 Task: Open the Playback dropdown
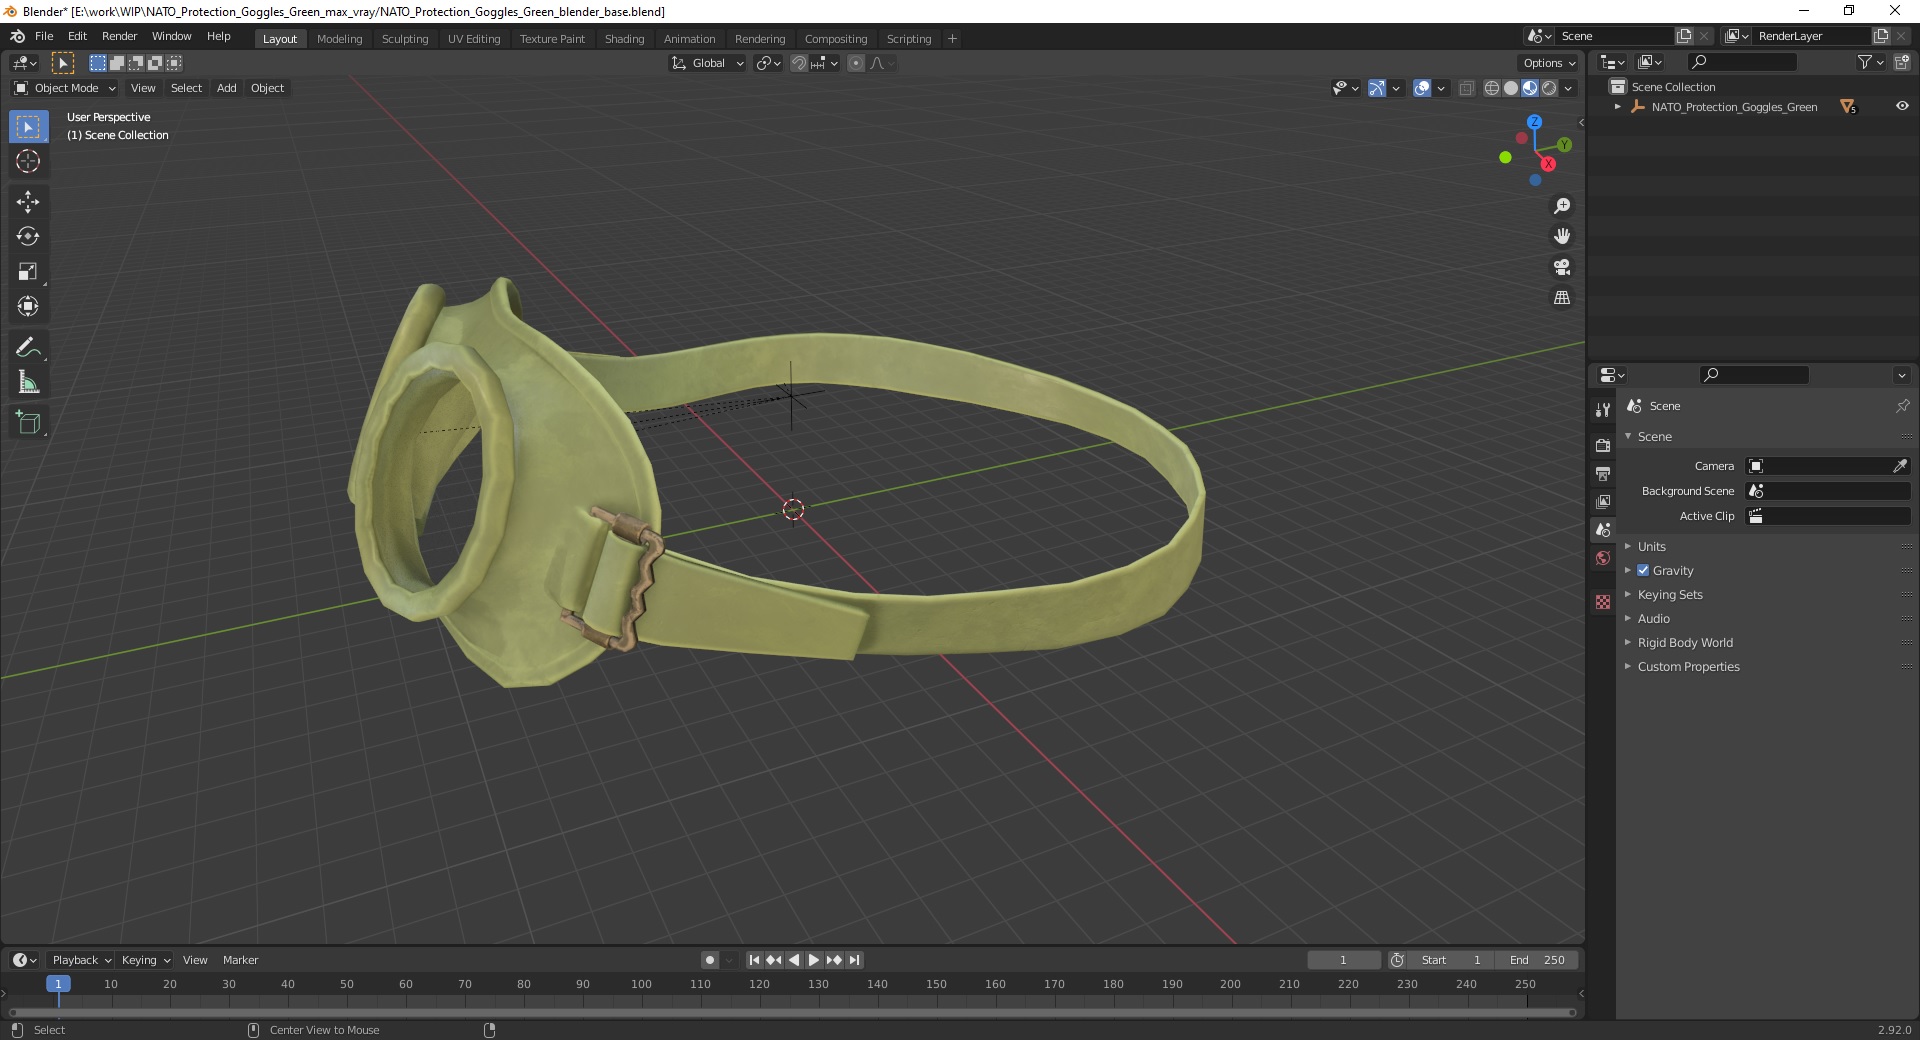pos(81,960)
